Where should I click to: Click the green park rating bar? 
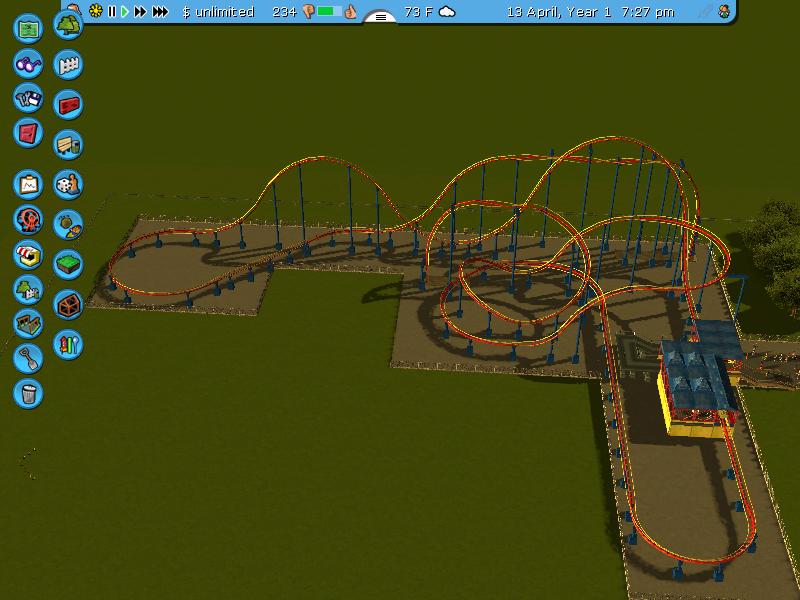click(330, 12)
